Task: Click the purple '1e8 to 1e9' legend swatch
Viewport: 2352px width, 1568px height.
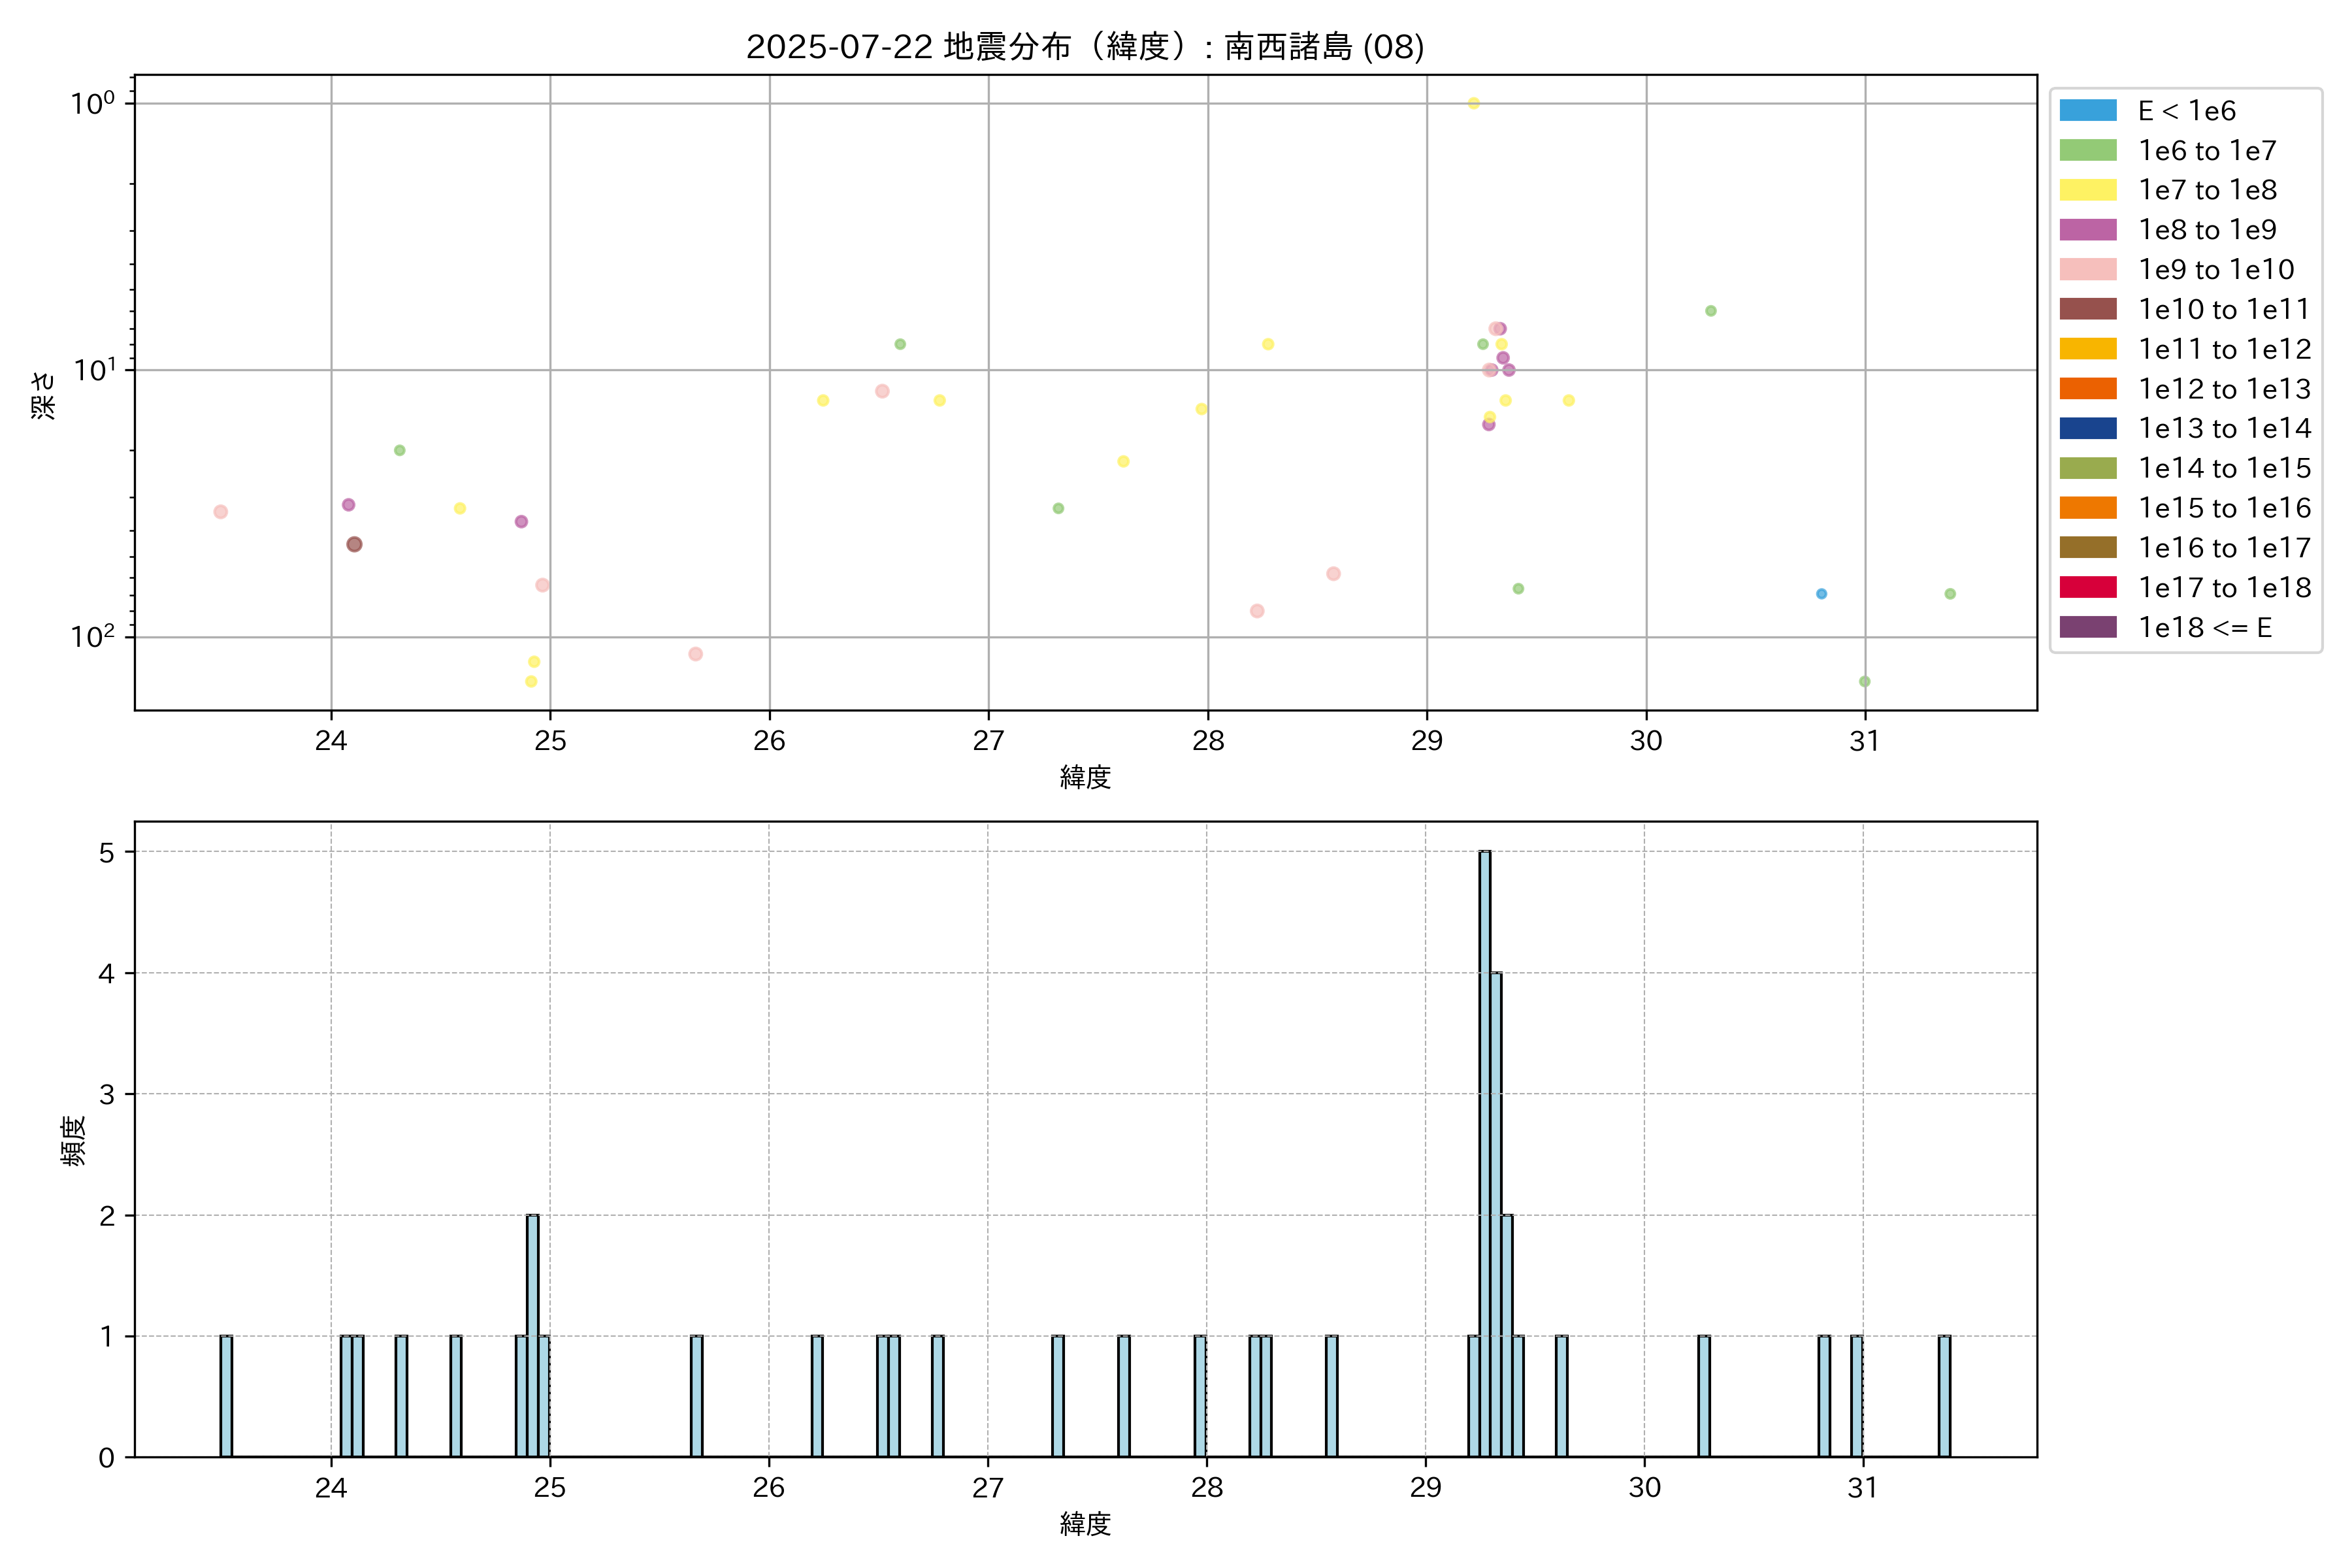Action: pos(2087,230)
